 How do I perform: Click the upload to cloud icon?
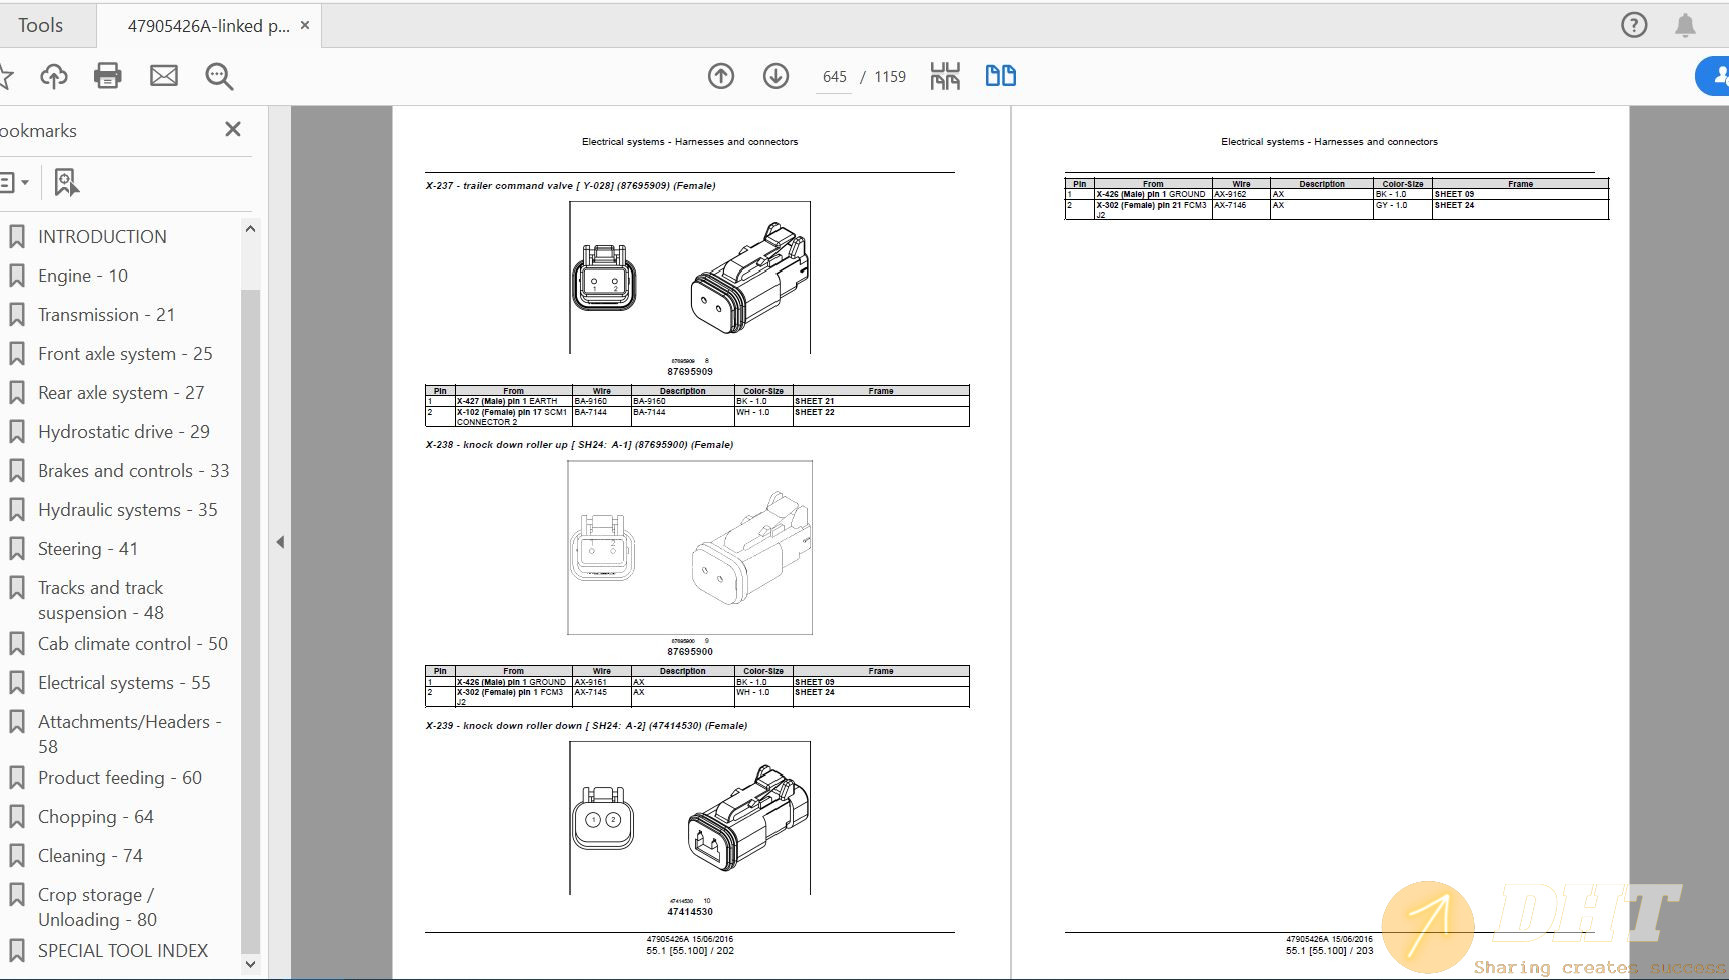54,76
